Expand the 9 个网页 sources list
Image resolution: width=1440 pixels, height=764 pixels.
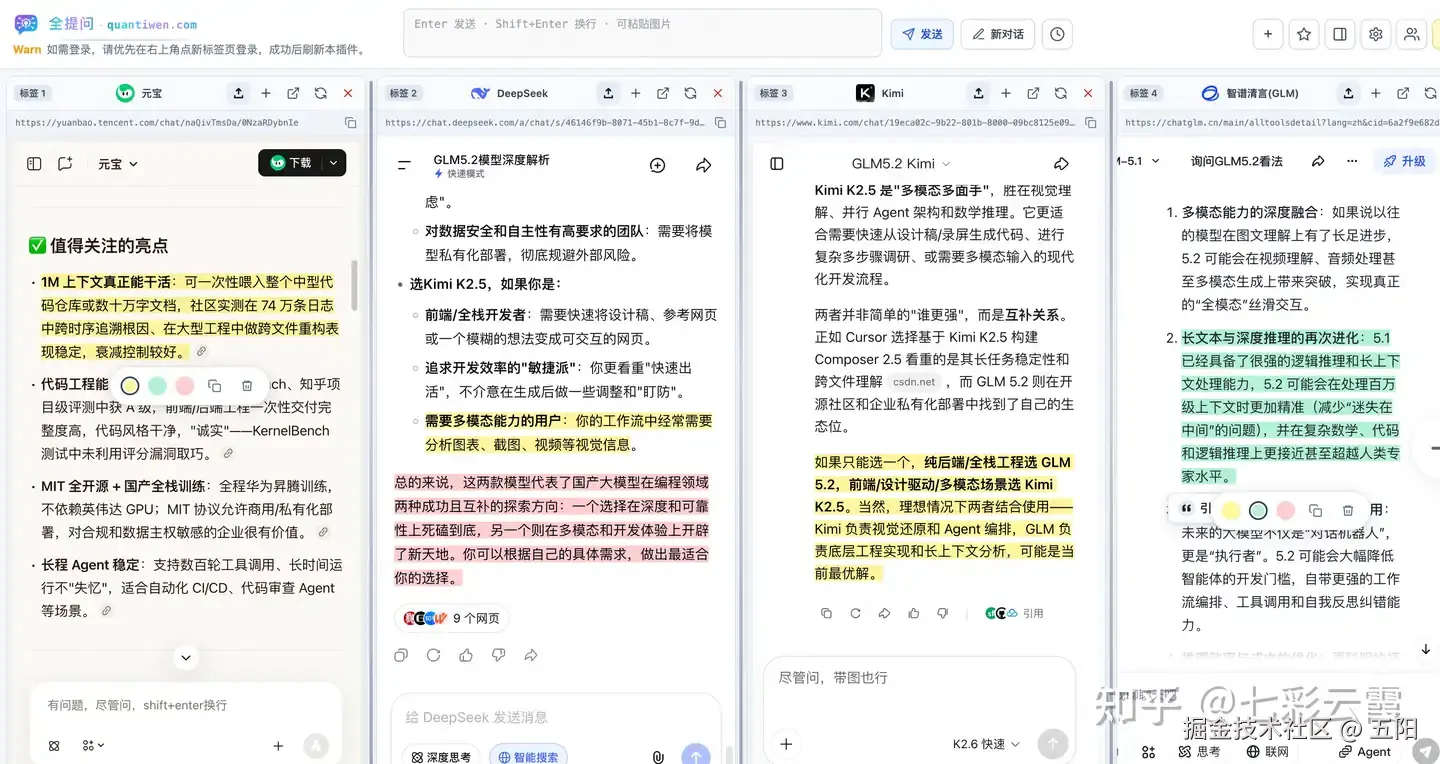pyautogui.click(x=454, y=618)
